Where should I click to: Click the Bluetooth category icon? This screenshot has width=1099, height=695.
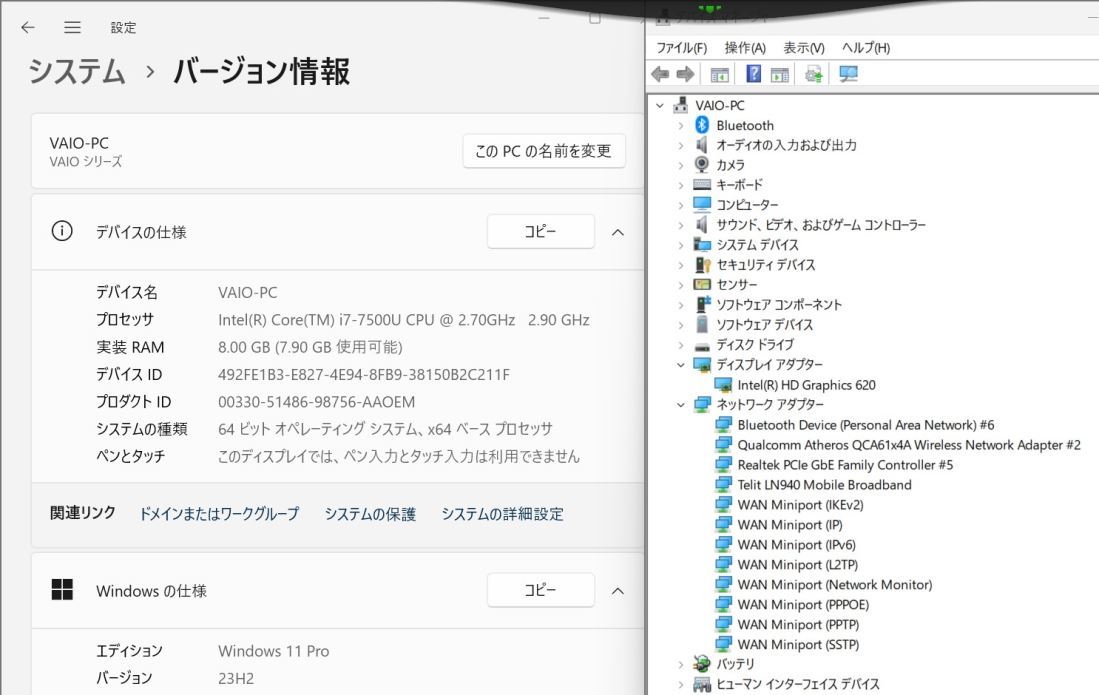pos(702,125)
